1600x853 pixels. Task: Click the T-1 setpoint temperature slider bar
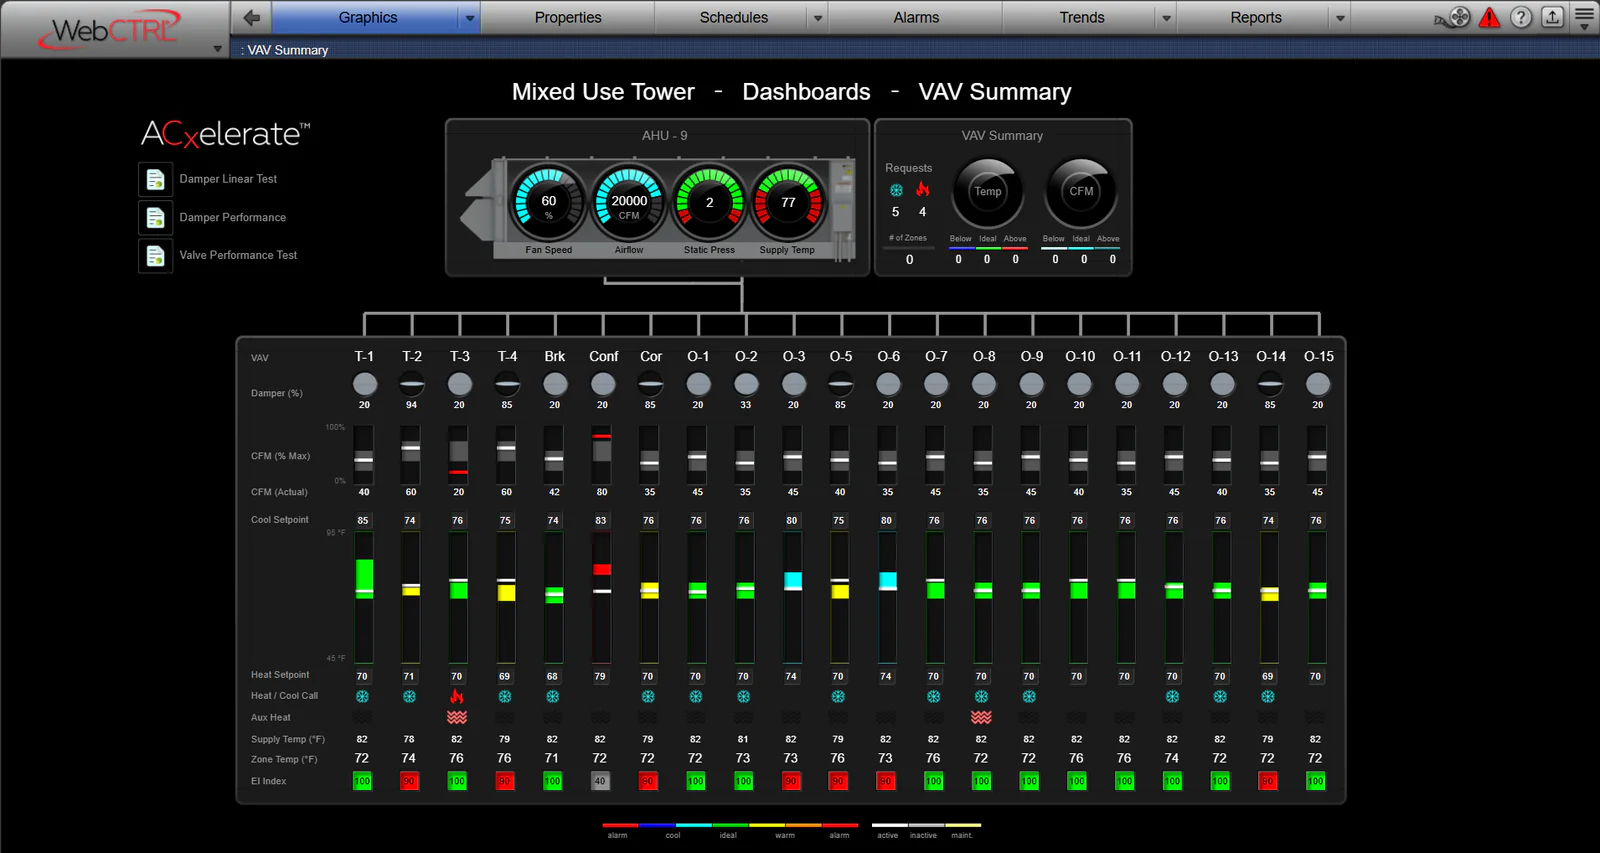(x=364, y=597)
